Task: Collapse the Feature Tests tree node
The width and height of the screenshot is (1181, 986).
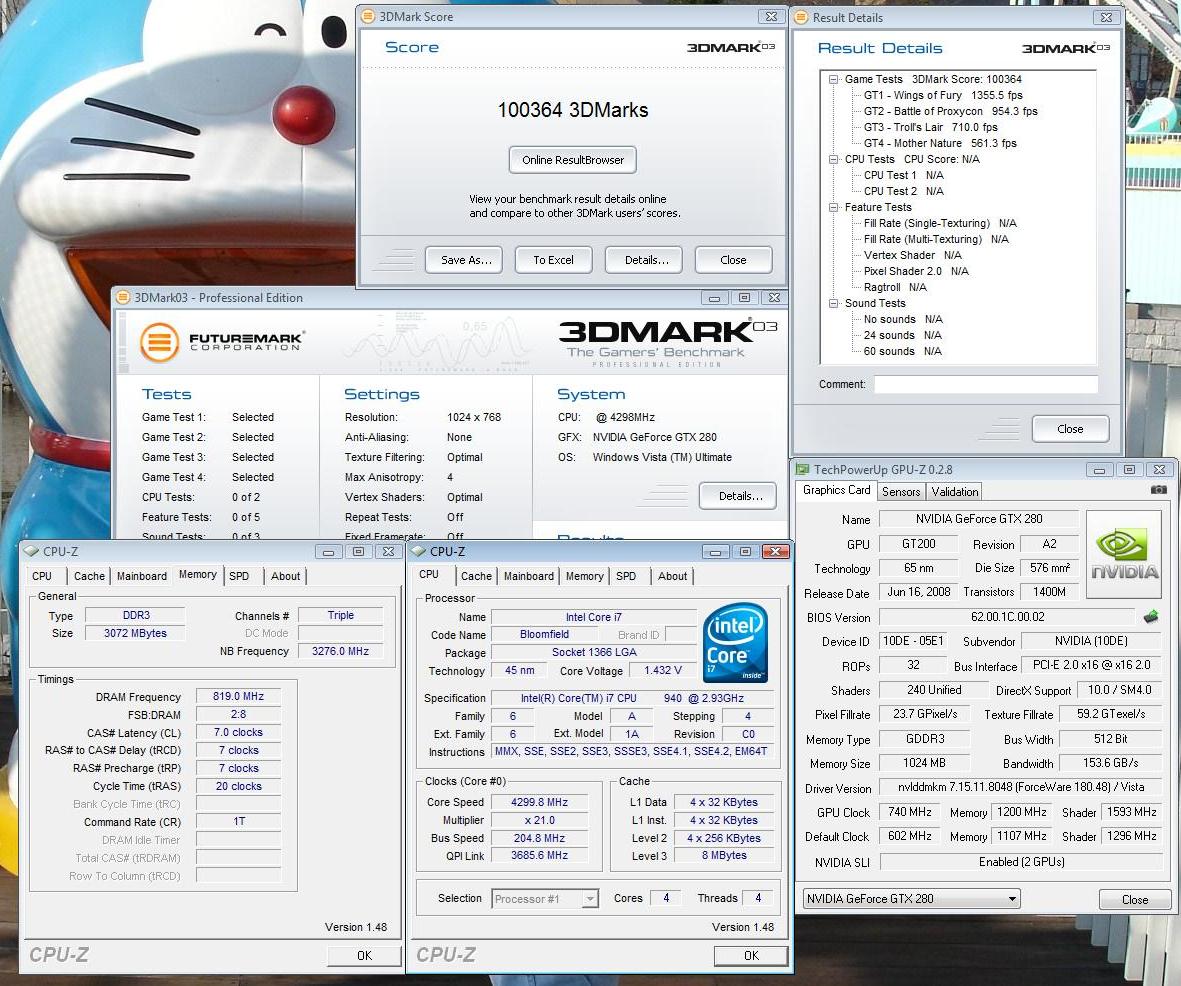Action: point(834,207)
